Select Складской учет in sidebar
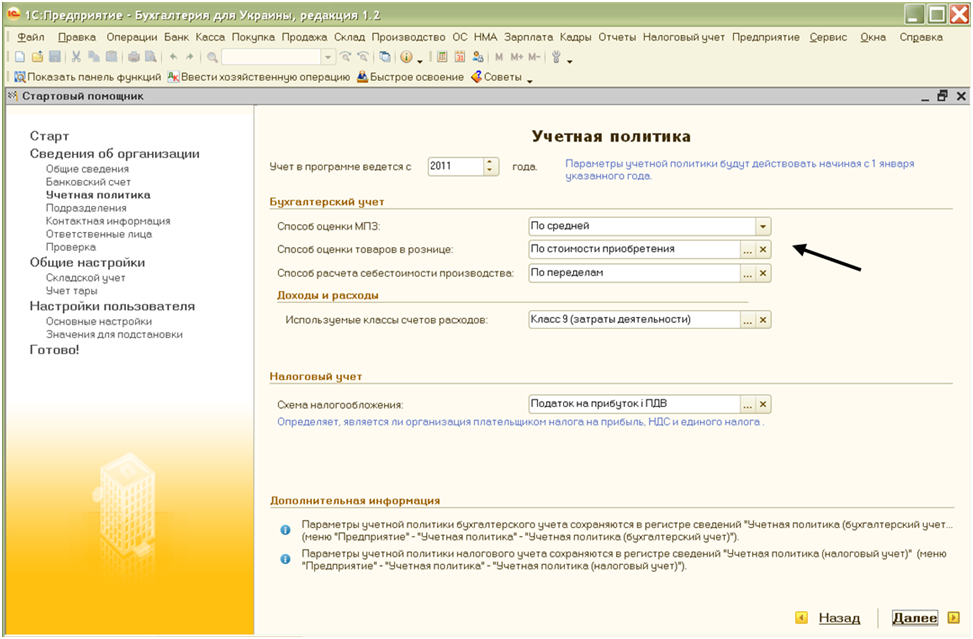Image resolution: width=973 pixels, height=639 pixels. click(x=86, y=277)
